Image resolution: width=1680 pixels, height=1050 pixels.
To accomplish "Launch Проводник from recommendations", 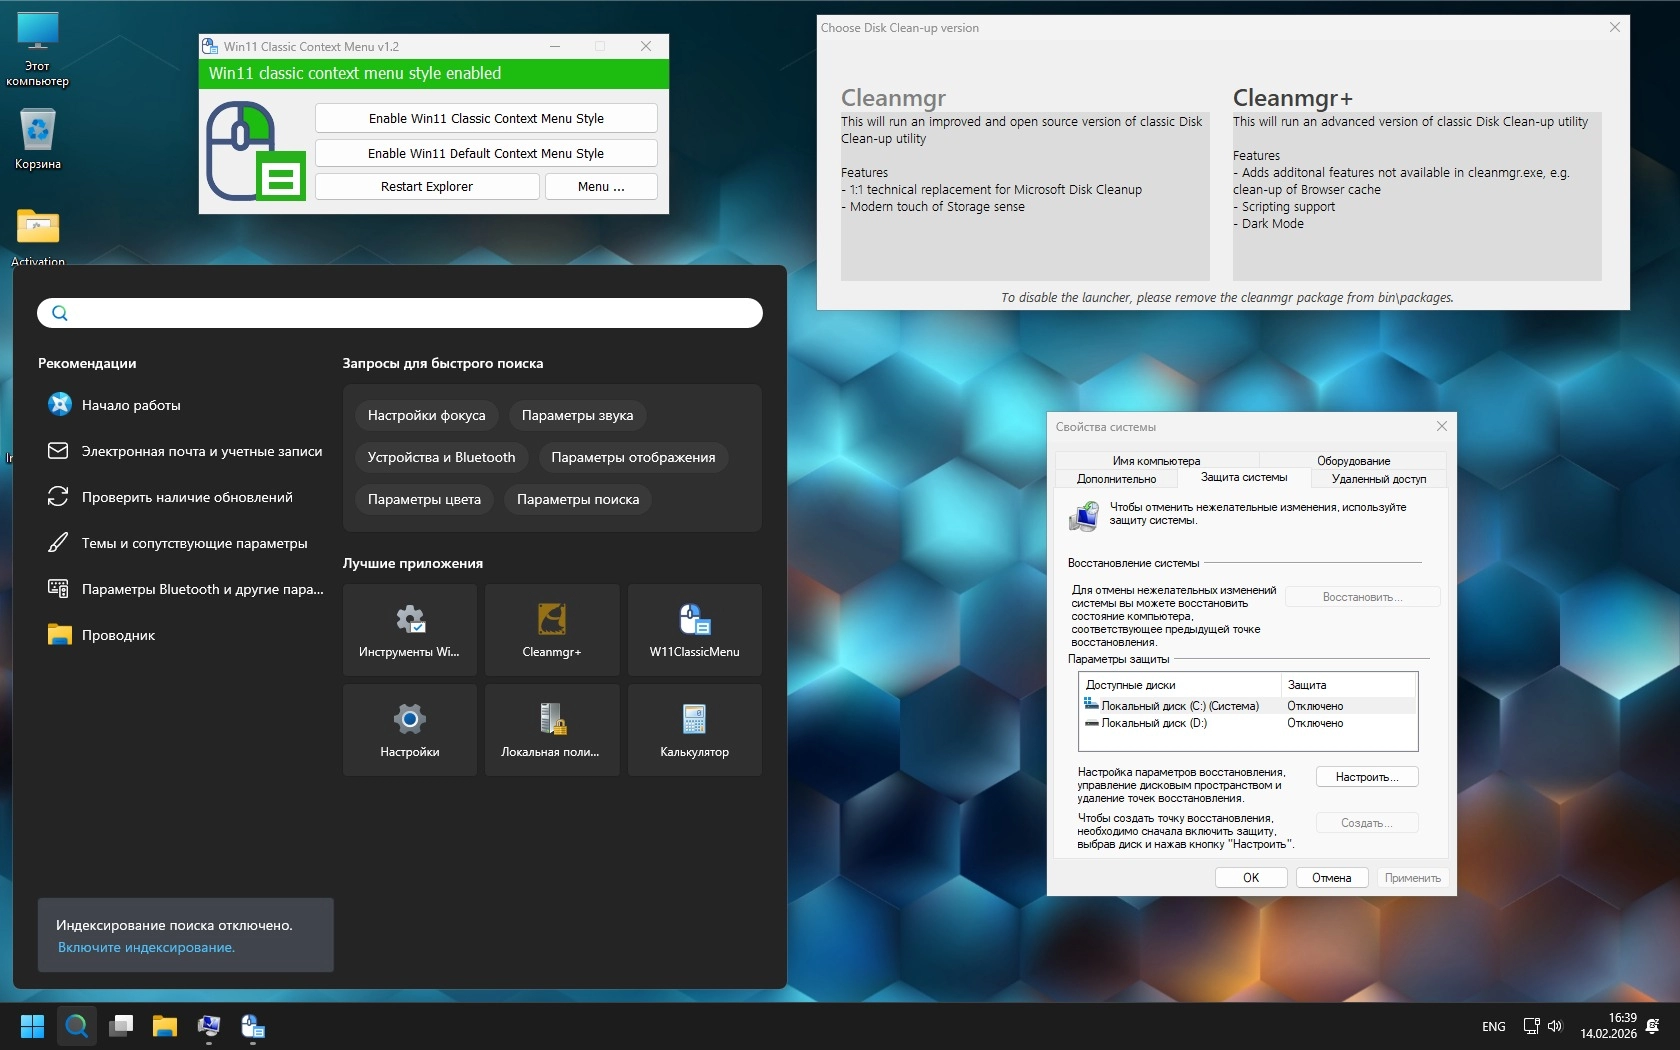I will 186,635.
